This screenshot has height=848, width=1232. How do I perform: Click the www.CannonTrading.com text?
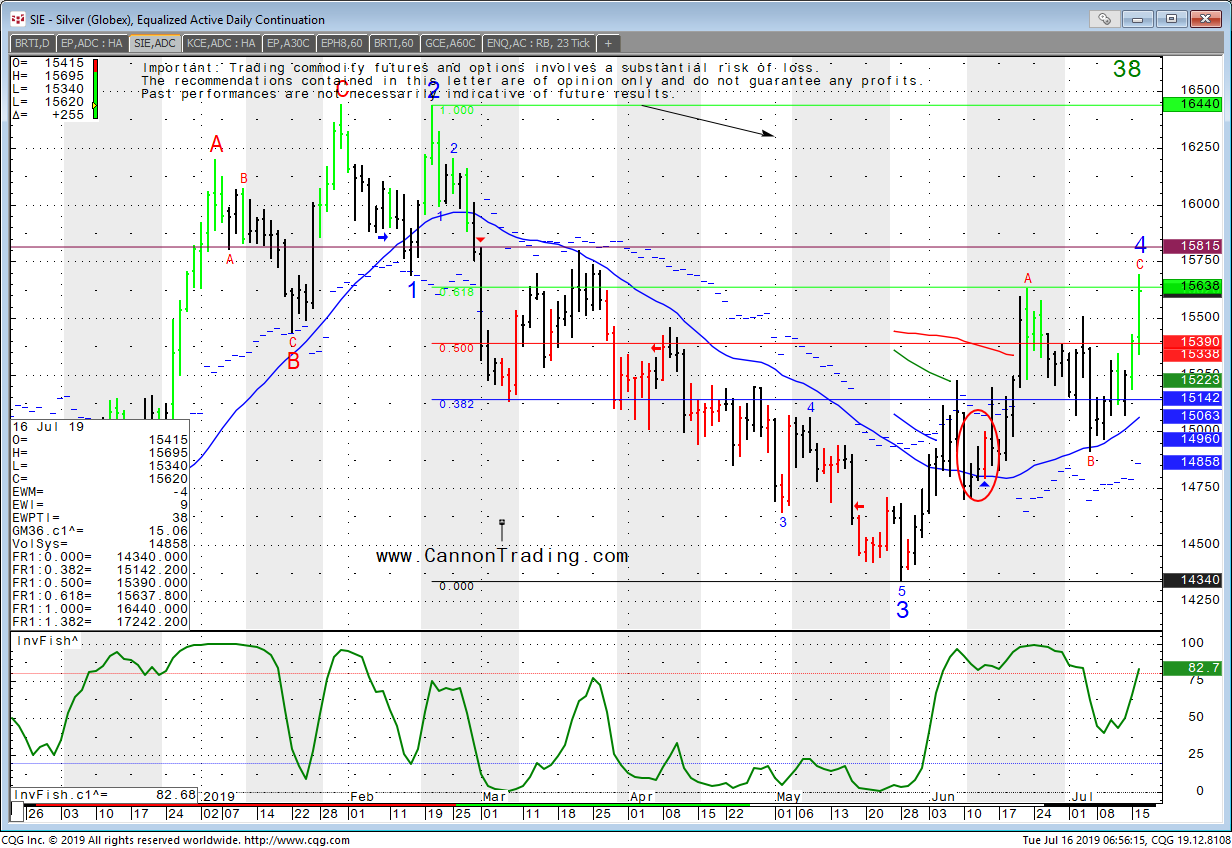[502, 556]
